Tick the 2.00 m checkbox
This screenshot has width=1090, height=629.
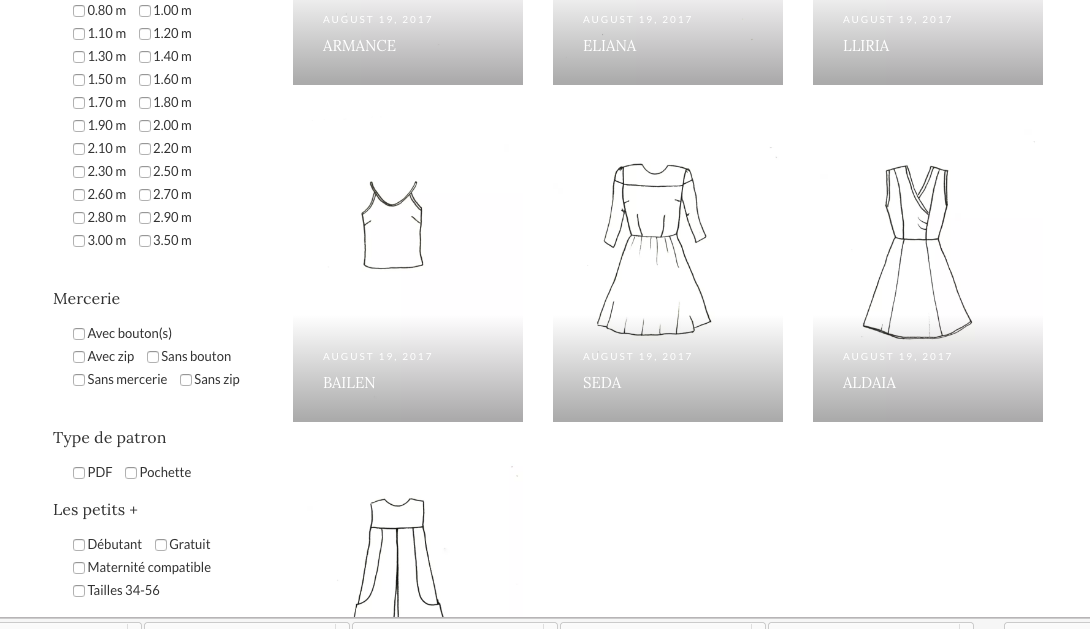click(145, 126)
